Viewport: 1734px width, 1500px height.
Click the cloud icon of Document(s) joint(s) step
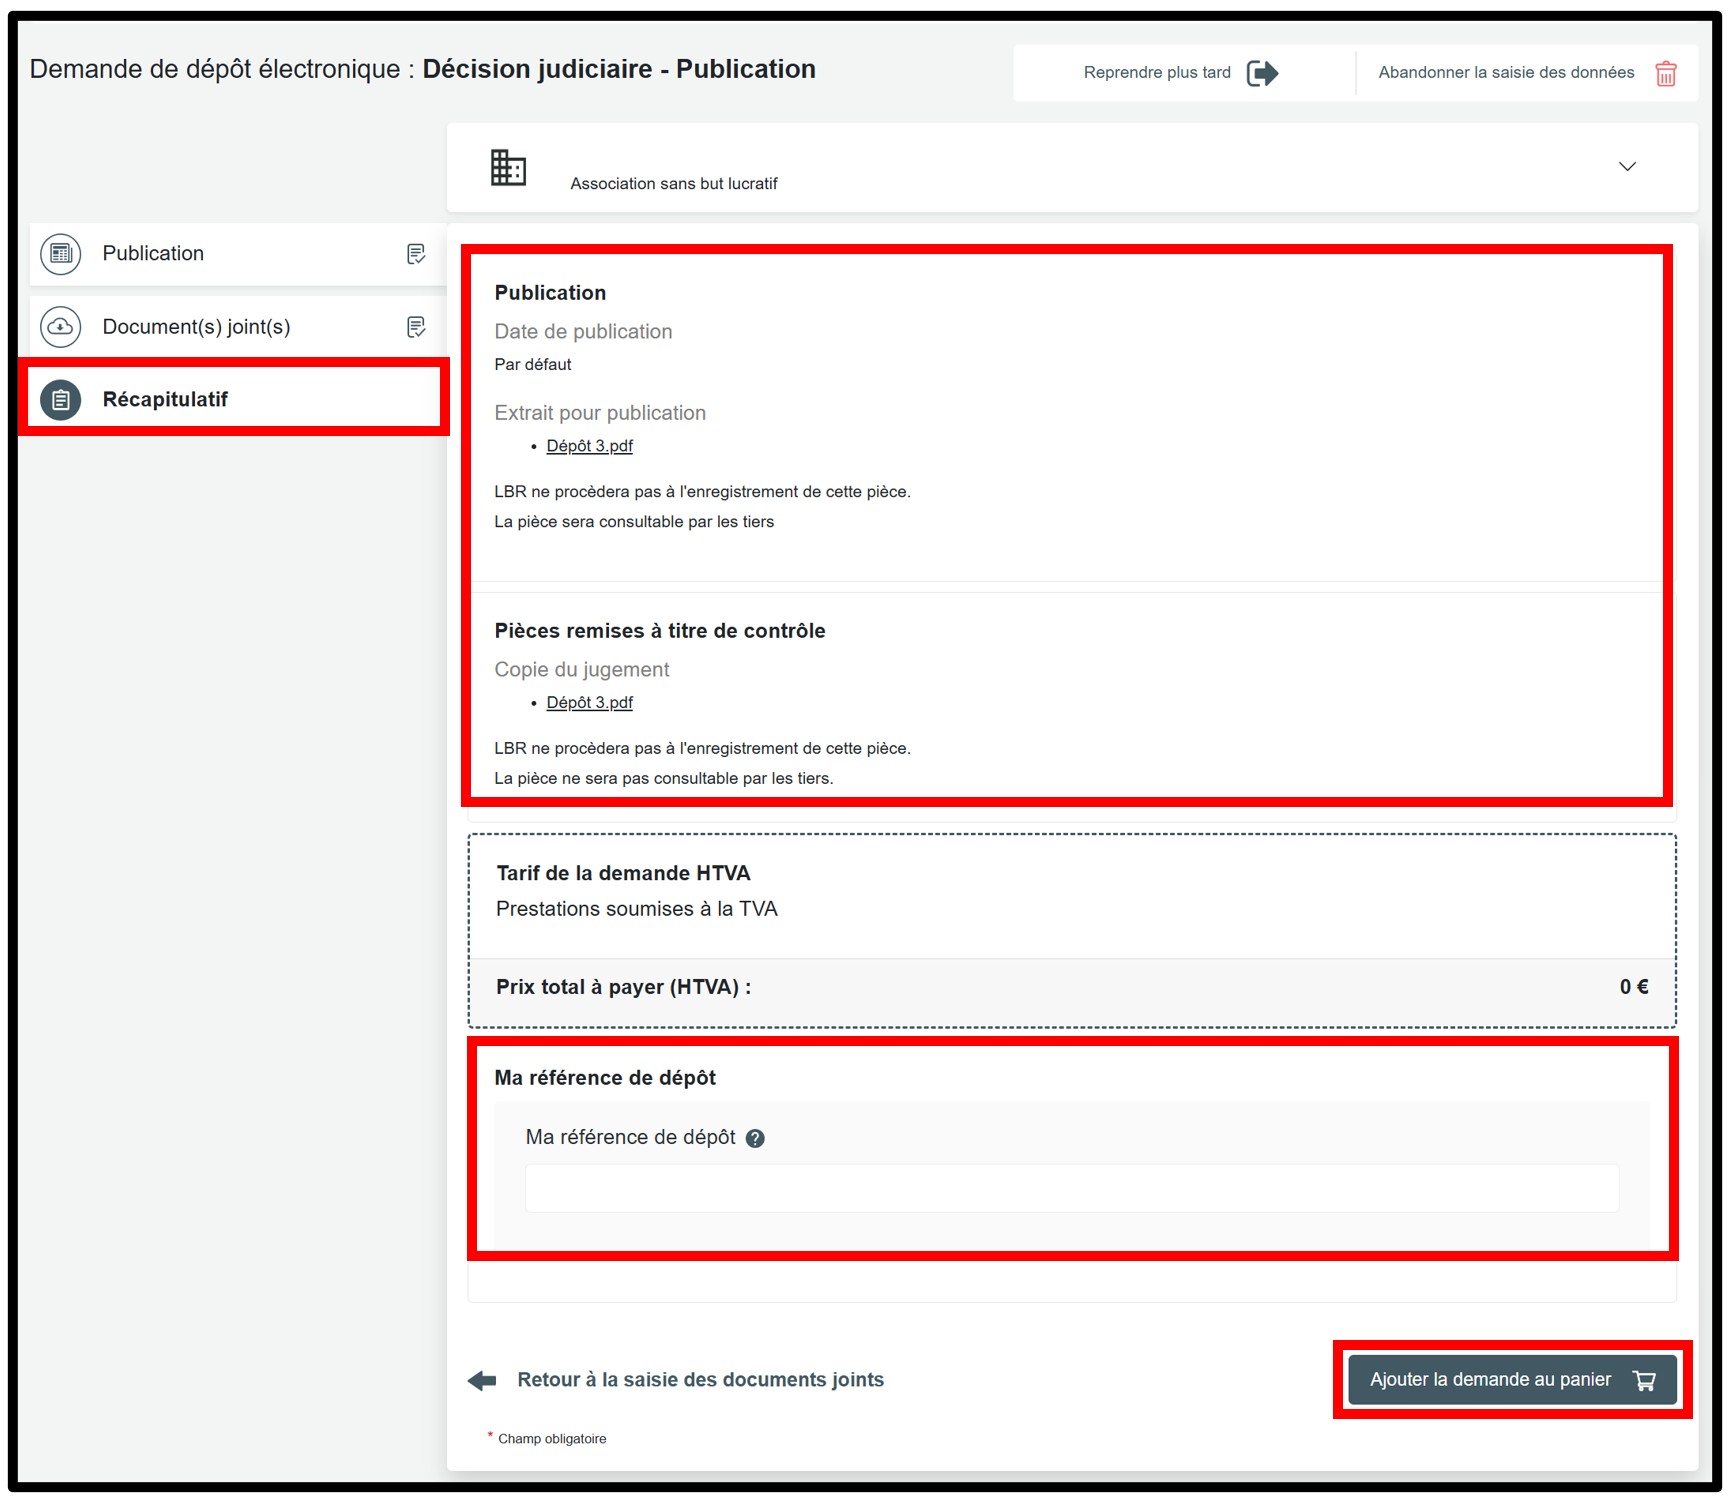[61, 327]
